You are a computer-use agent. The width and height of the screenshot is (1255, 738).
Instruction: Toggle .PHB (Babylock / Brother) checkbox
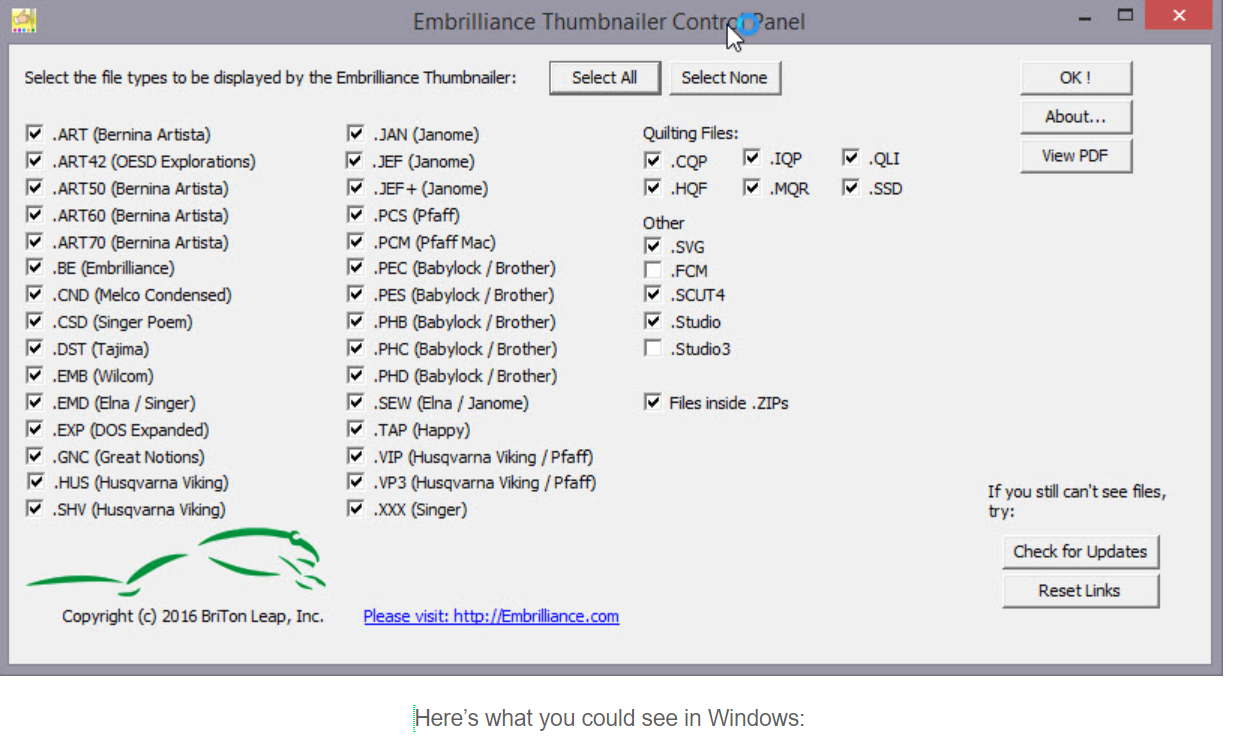click(x=355, y=321)
